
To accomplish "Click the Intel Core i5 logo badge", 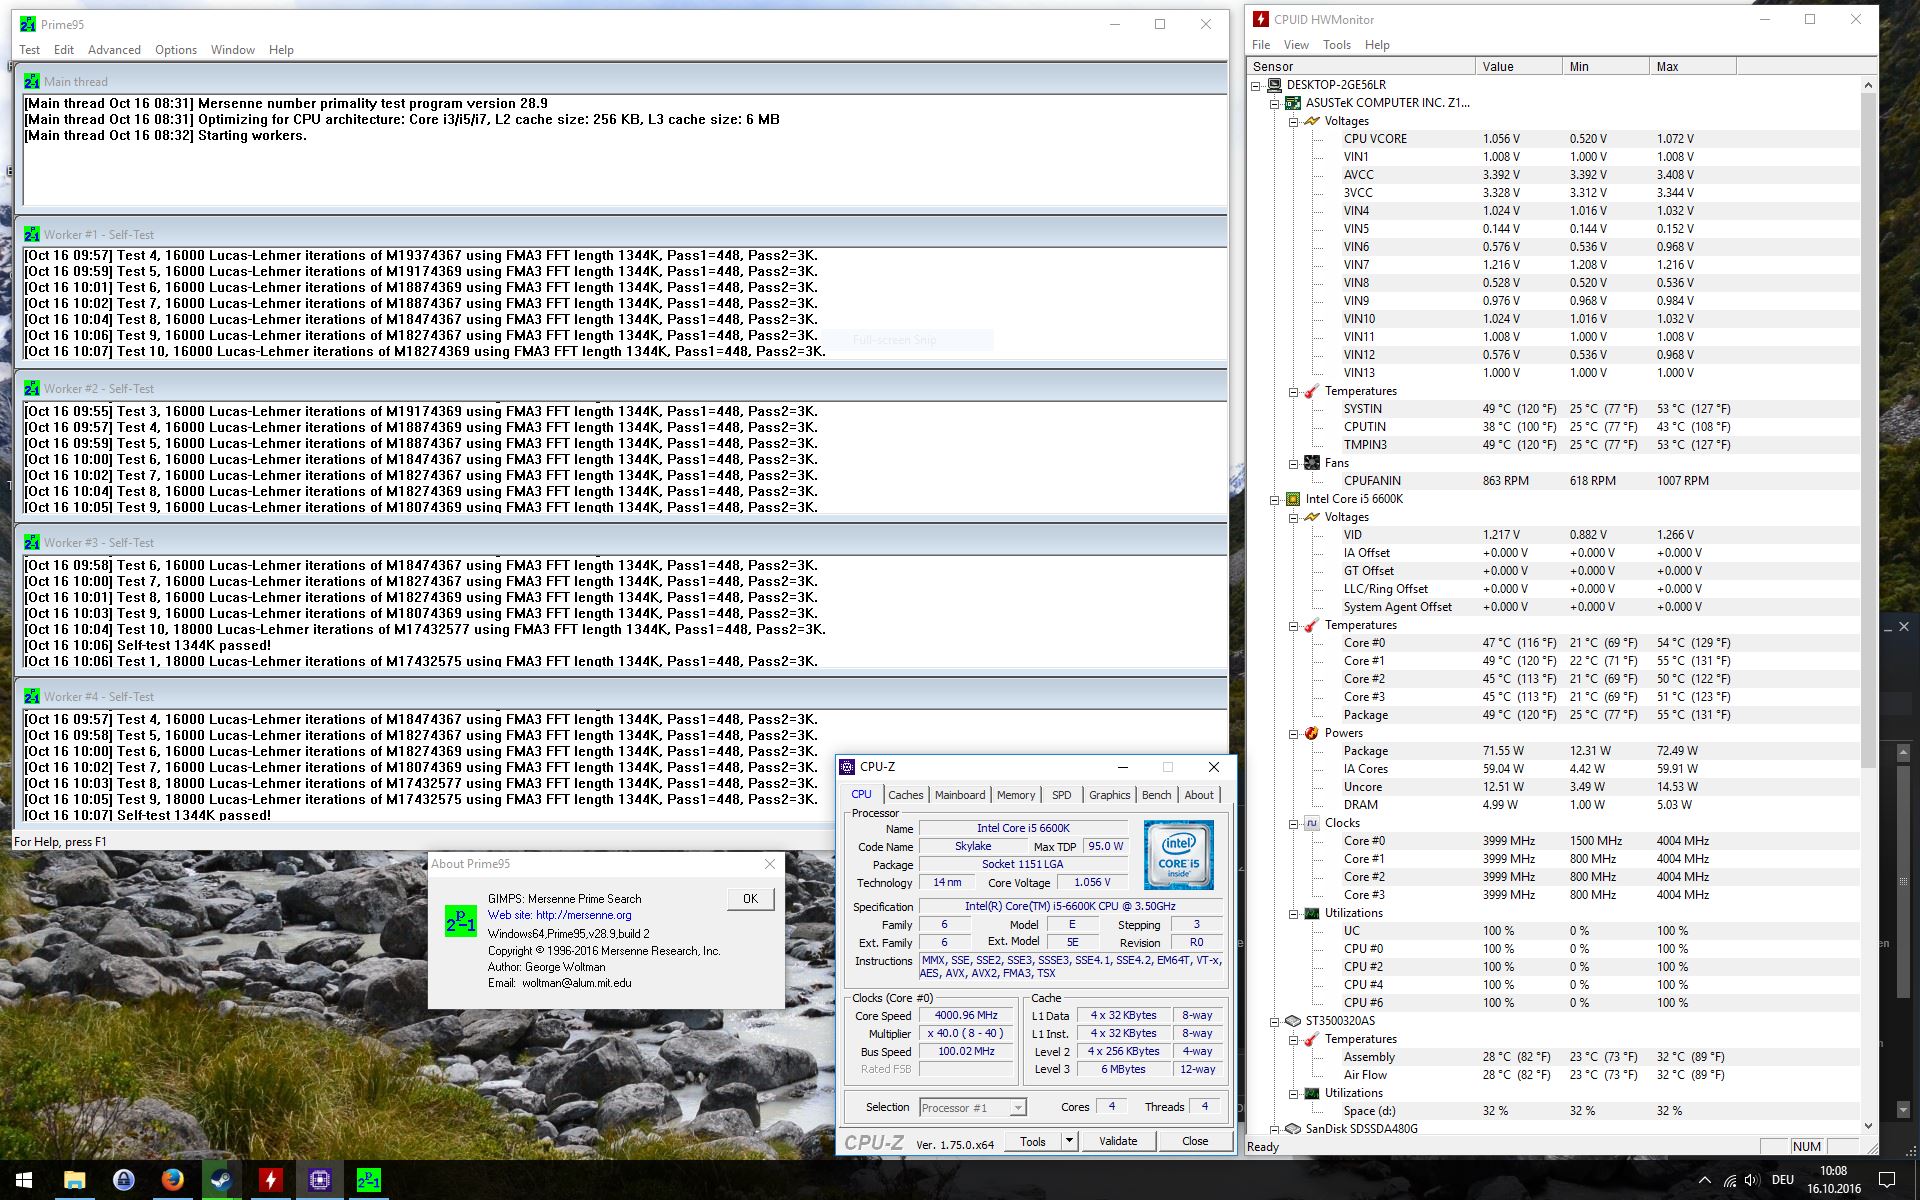I will pos(1178,855).
